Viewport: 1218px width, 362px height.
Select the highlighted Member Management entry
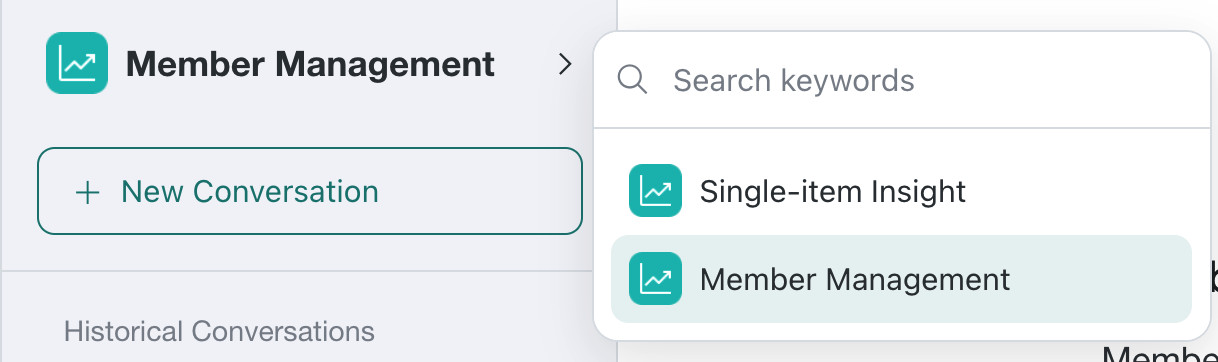pyautogui.click(x=901, y=279)
